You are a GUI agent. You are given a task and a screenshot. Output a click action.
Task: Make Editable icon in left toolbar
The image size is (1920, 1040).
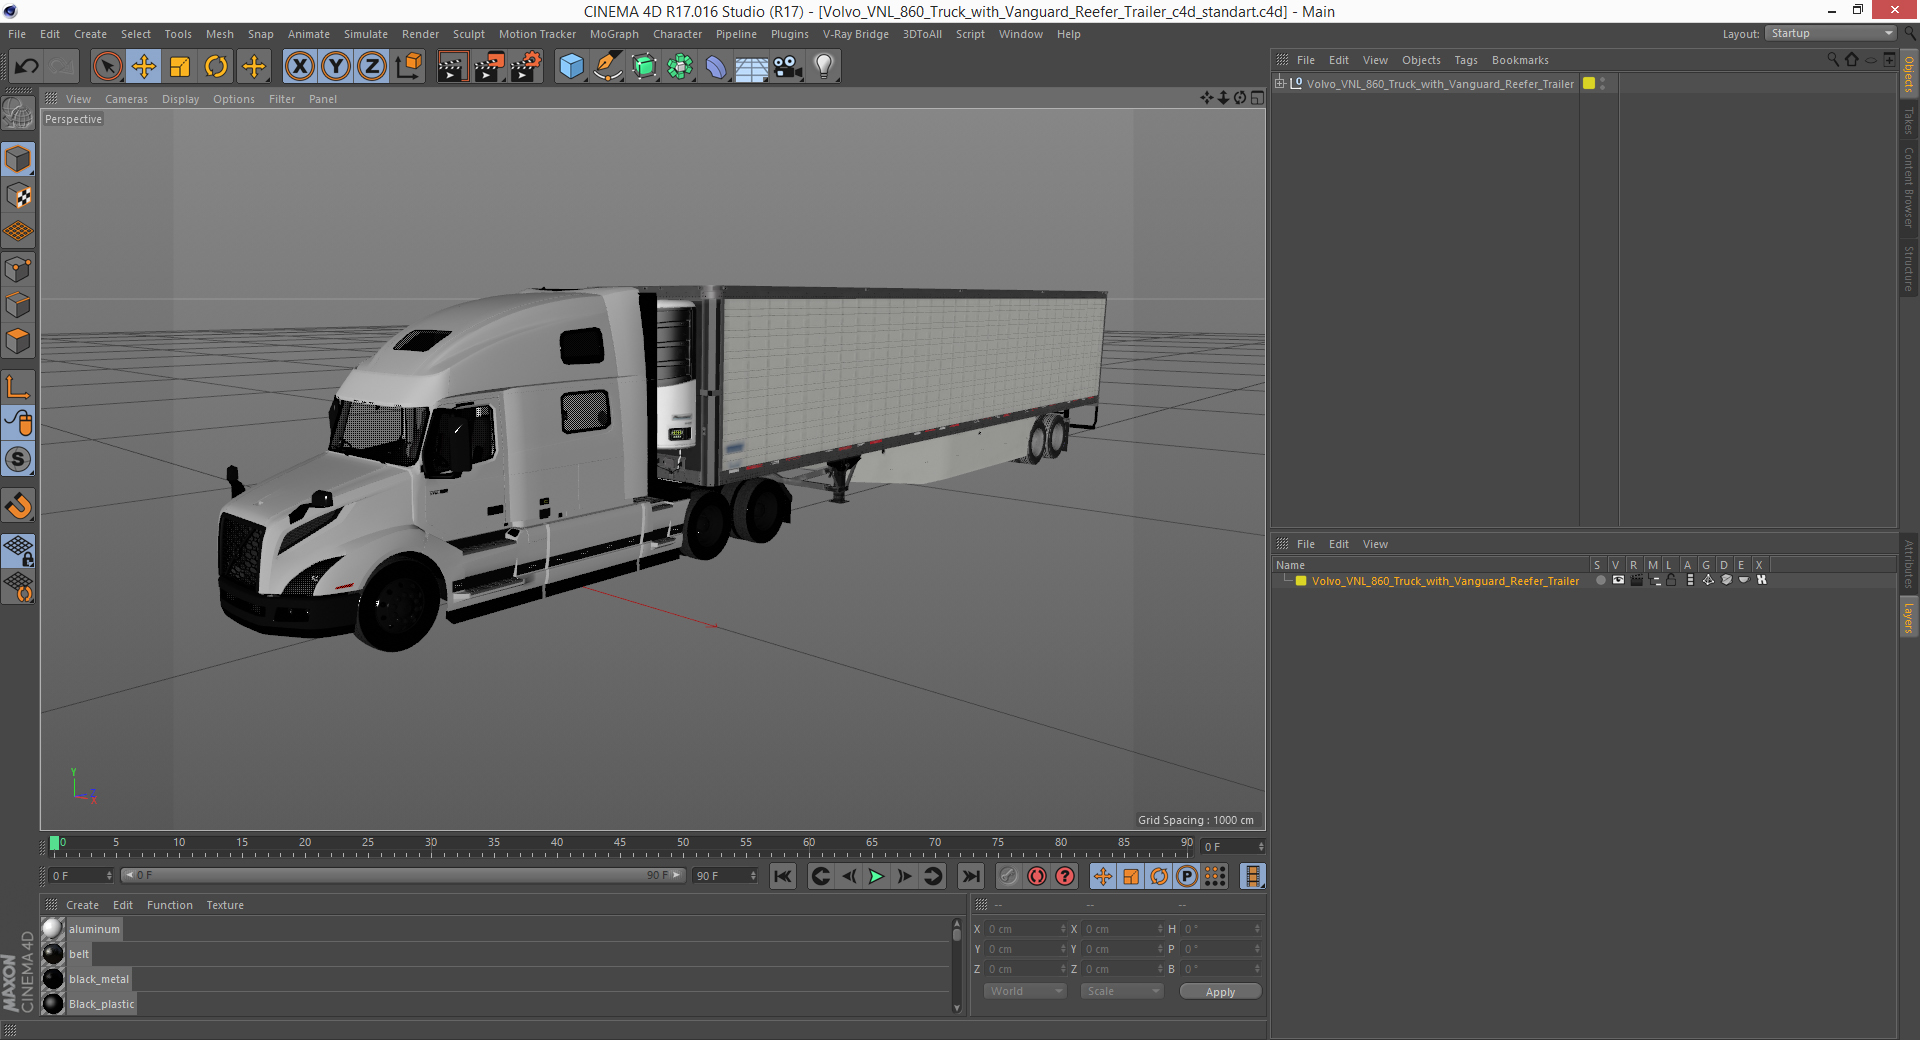point(18,114)
